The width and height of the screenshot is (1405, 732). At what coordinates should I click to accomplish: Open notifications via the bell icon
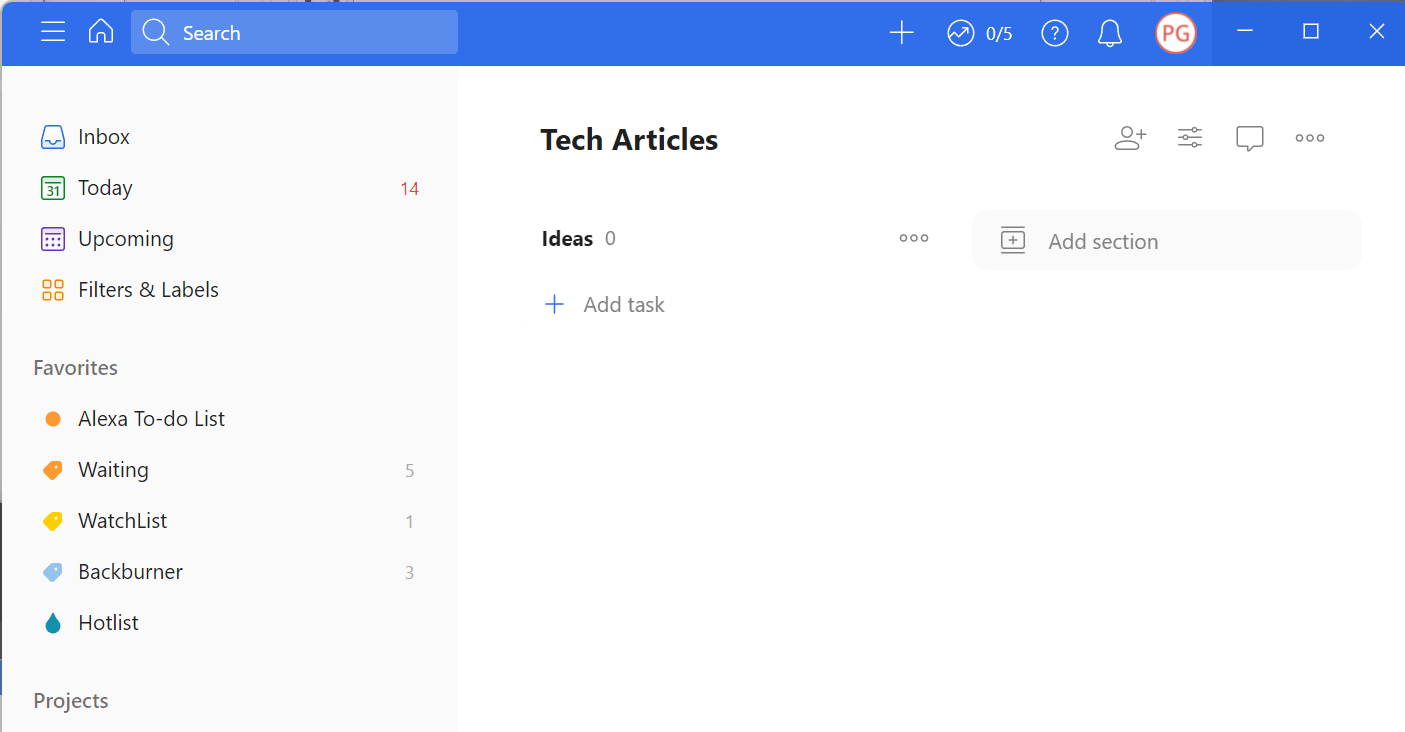pyautogui.click(x=1109, y=32)
